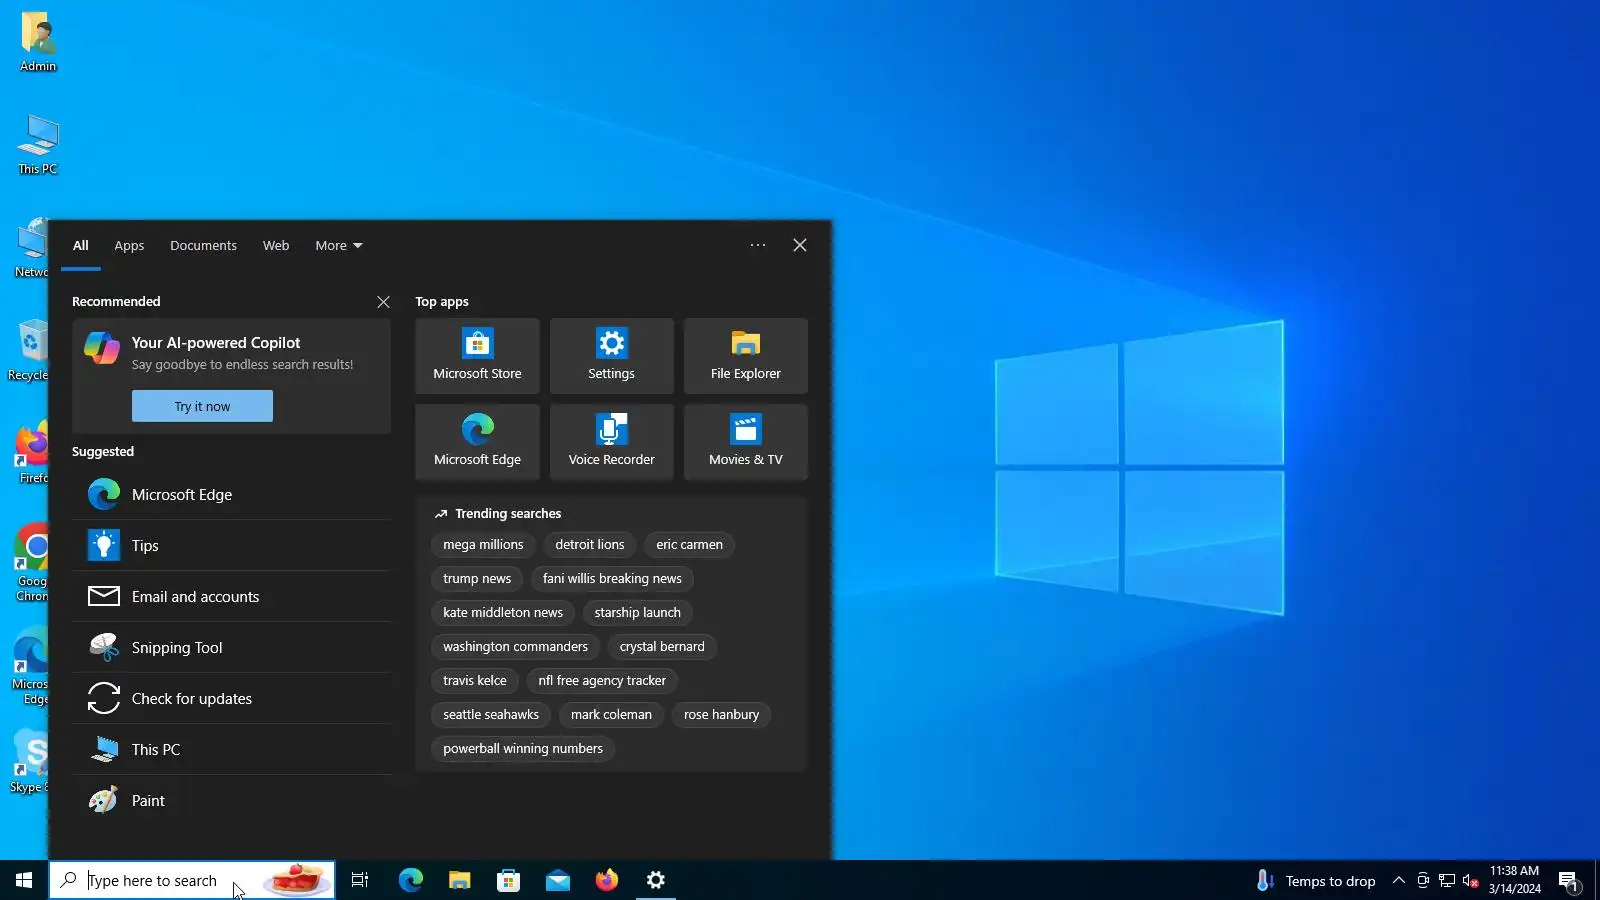Image resolution: width=1600 pixels, height=900 pixels.
Task: Close the search panel
Action: (800, 245)
